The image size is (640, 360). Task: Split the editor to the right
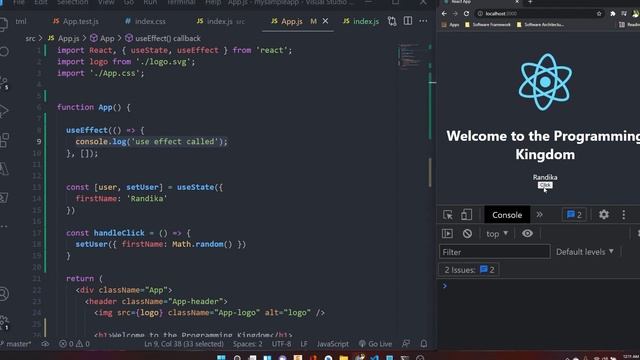tap(408, 20)
